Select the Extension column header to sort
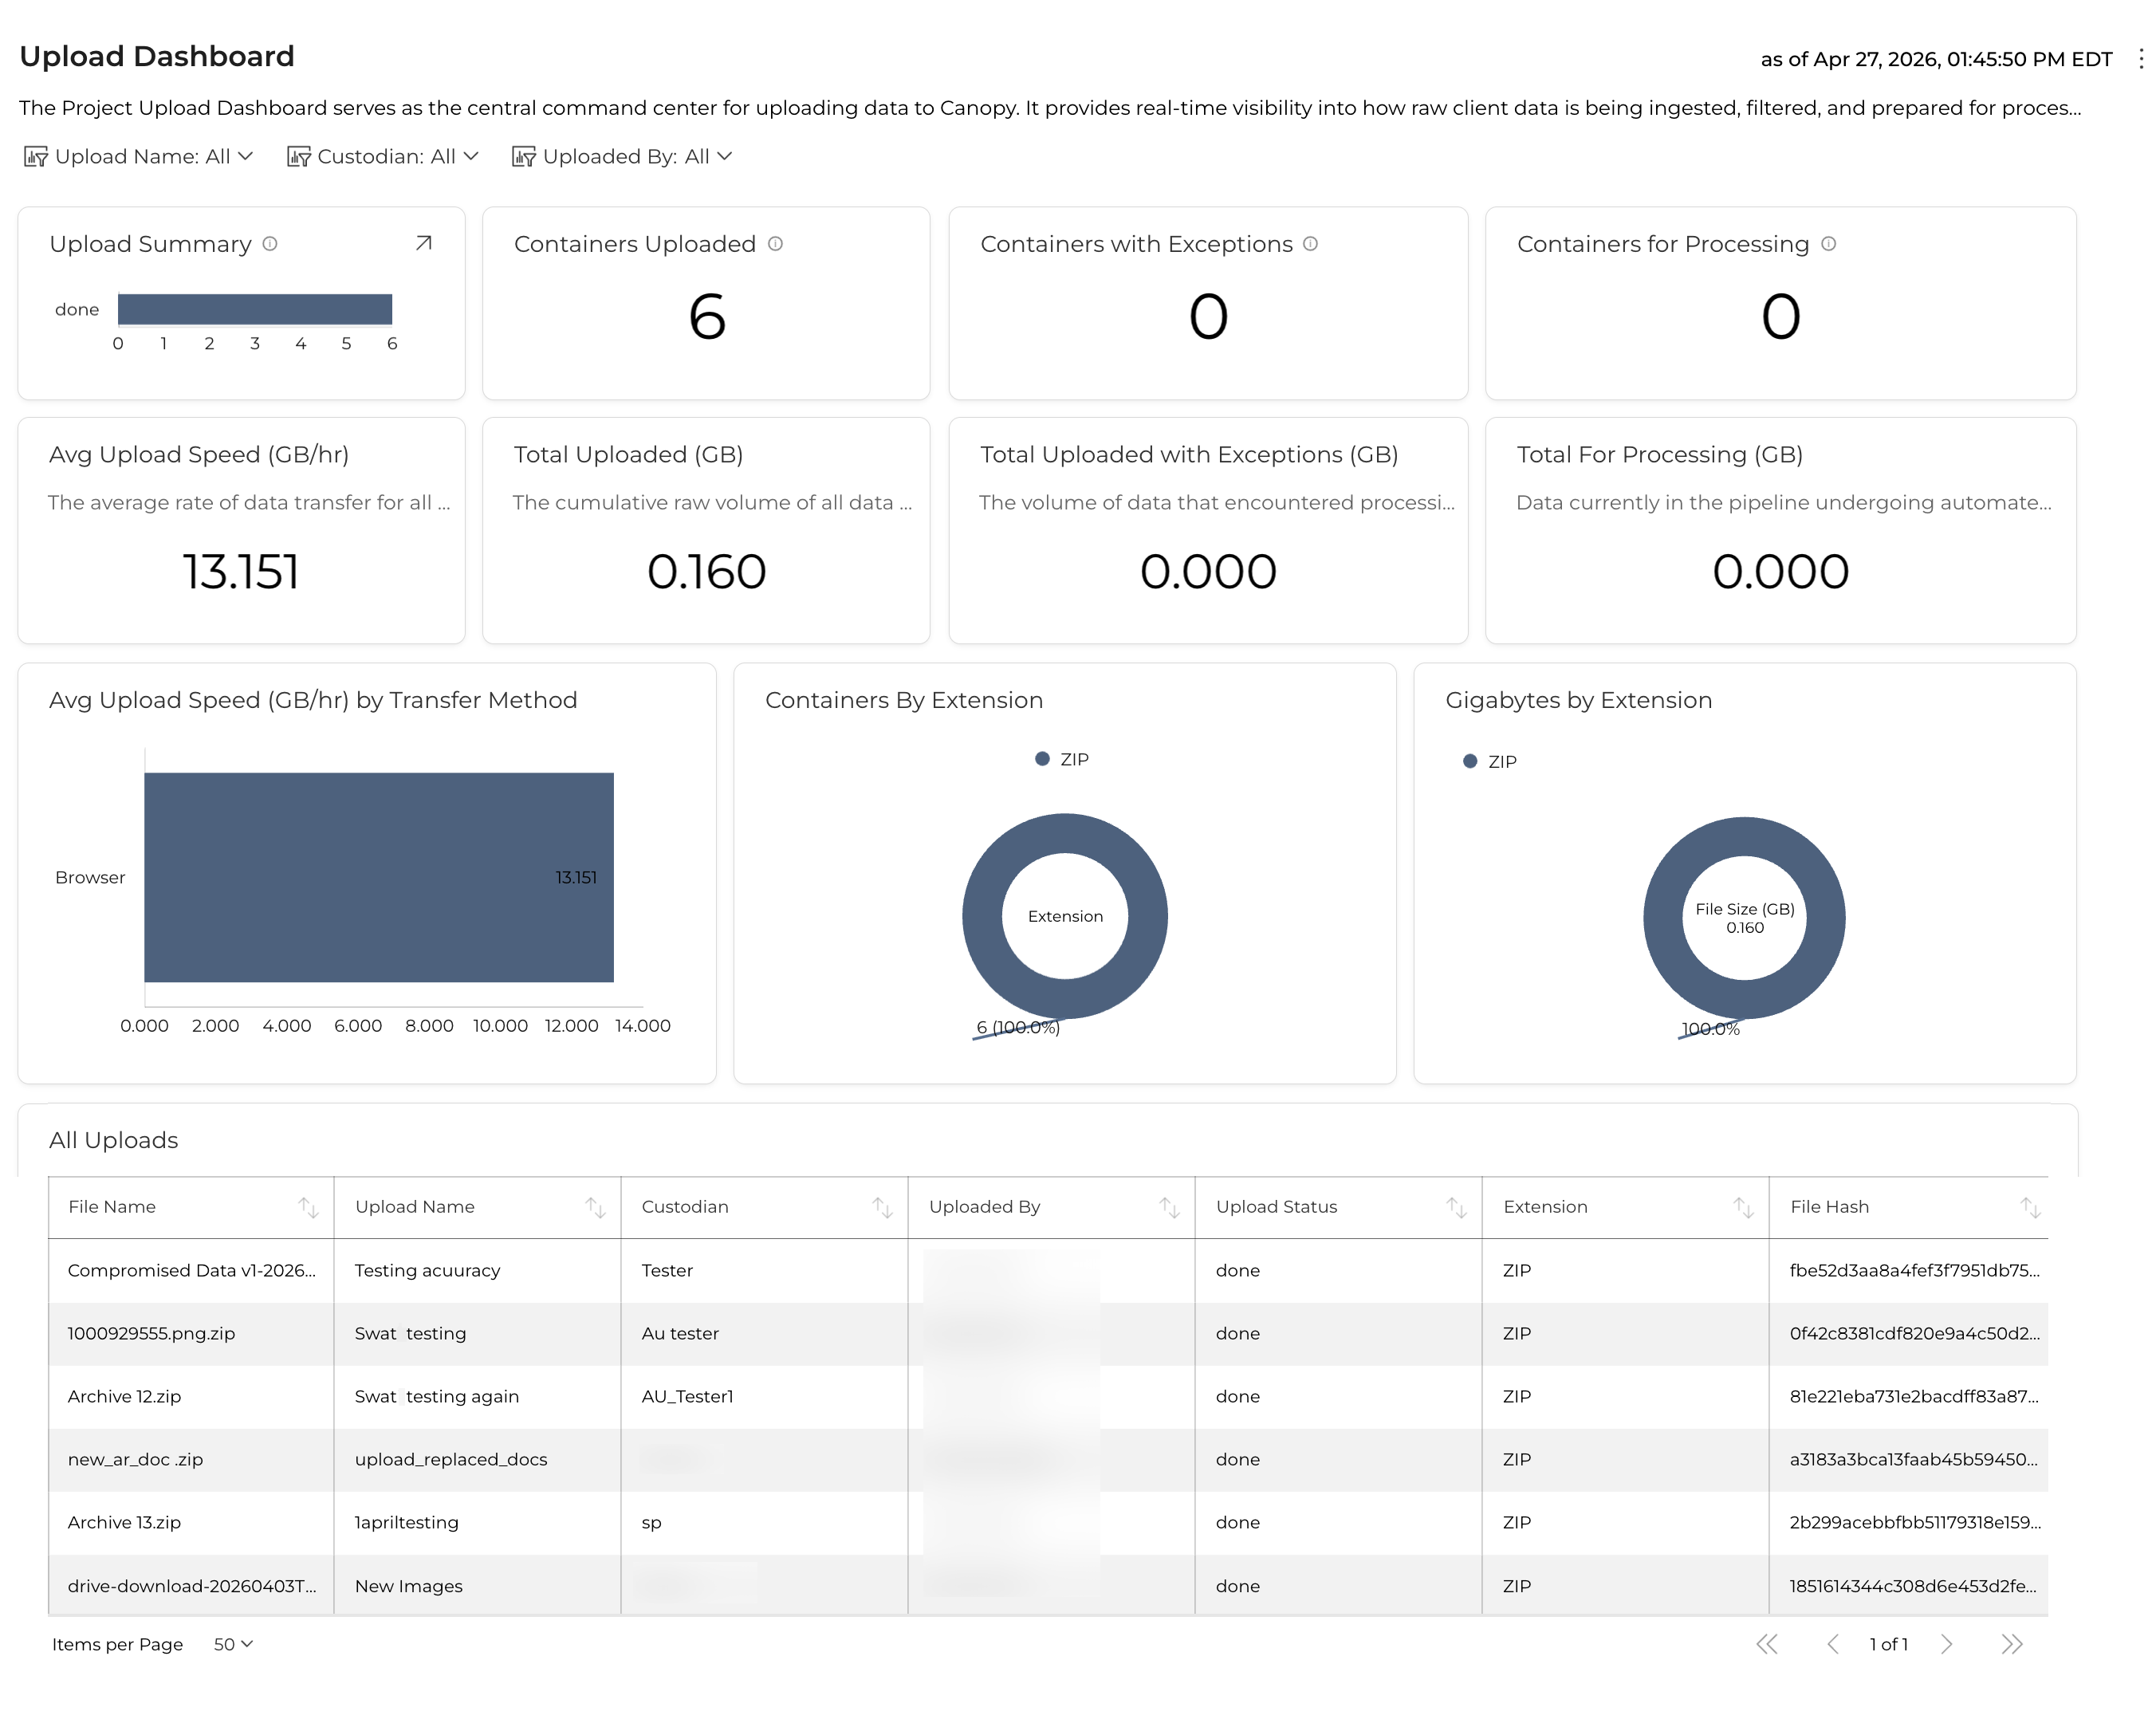Screen dimensions: 2156x1715 (x=1545, y=1207)
